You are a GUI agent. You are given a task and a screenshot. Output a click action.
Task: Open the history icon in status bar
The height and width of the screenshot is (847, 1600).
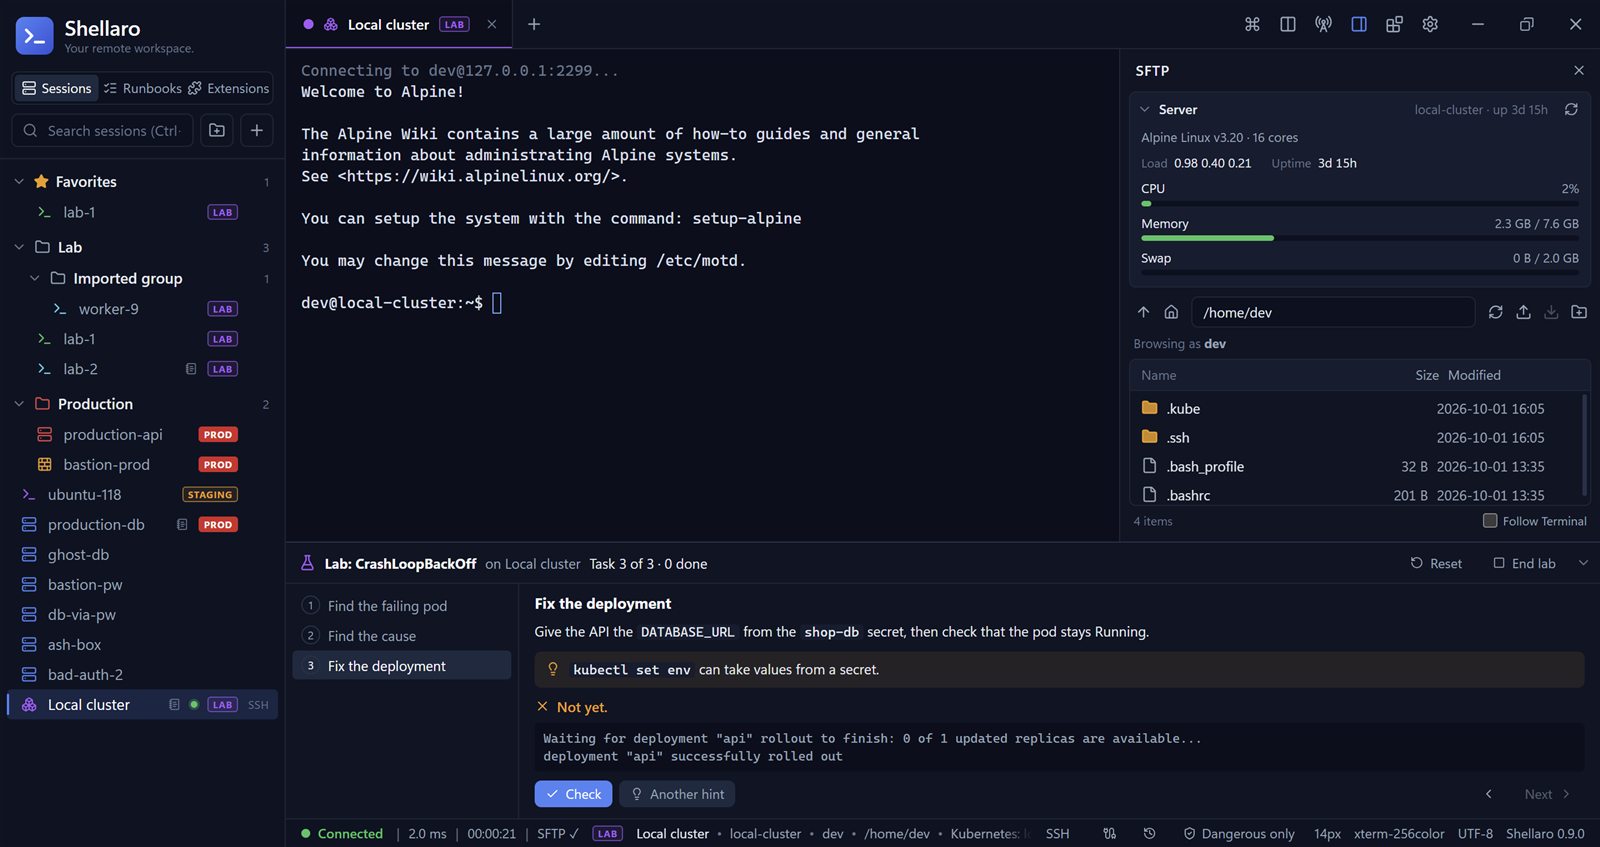click(x=1149, y=833)
